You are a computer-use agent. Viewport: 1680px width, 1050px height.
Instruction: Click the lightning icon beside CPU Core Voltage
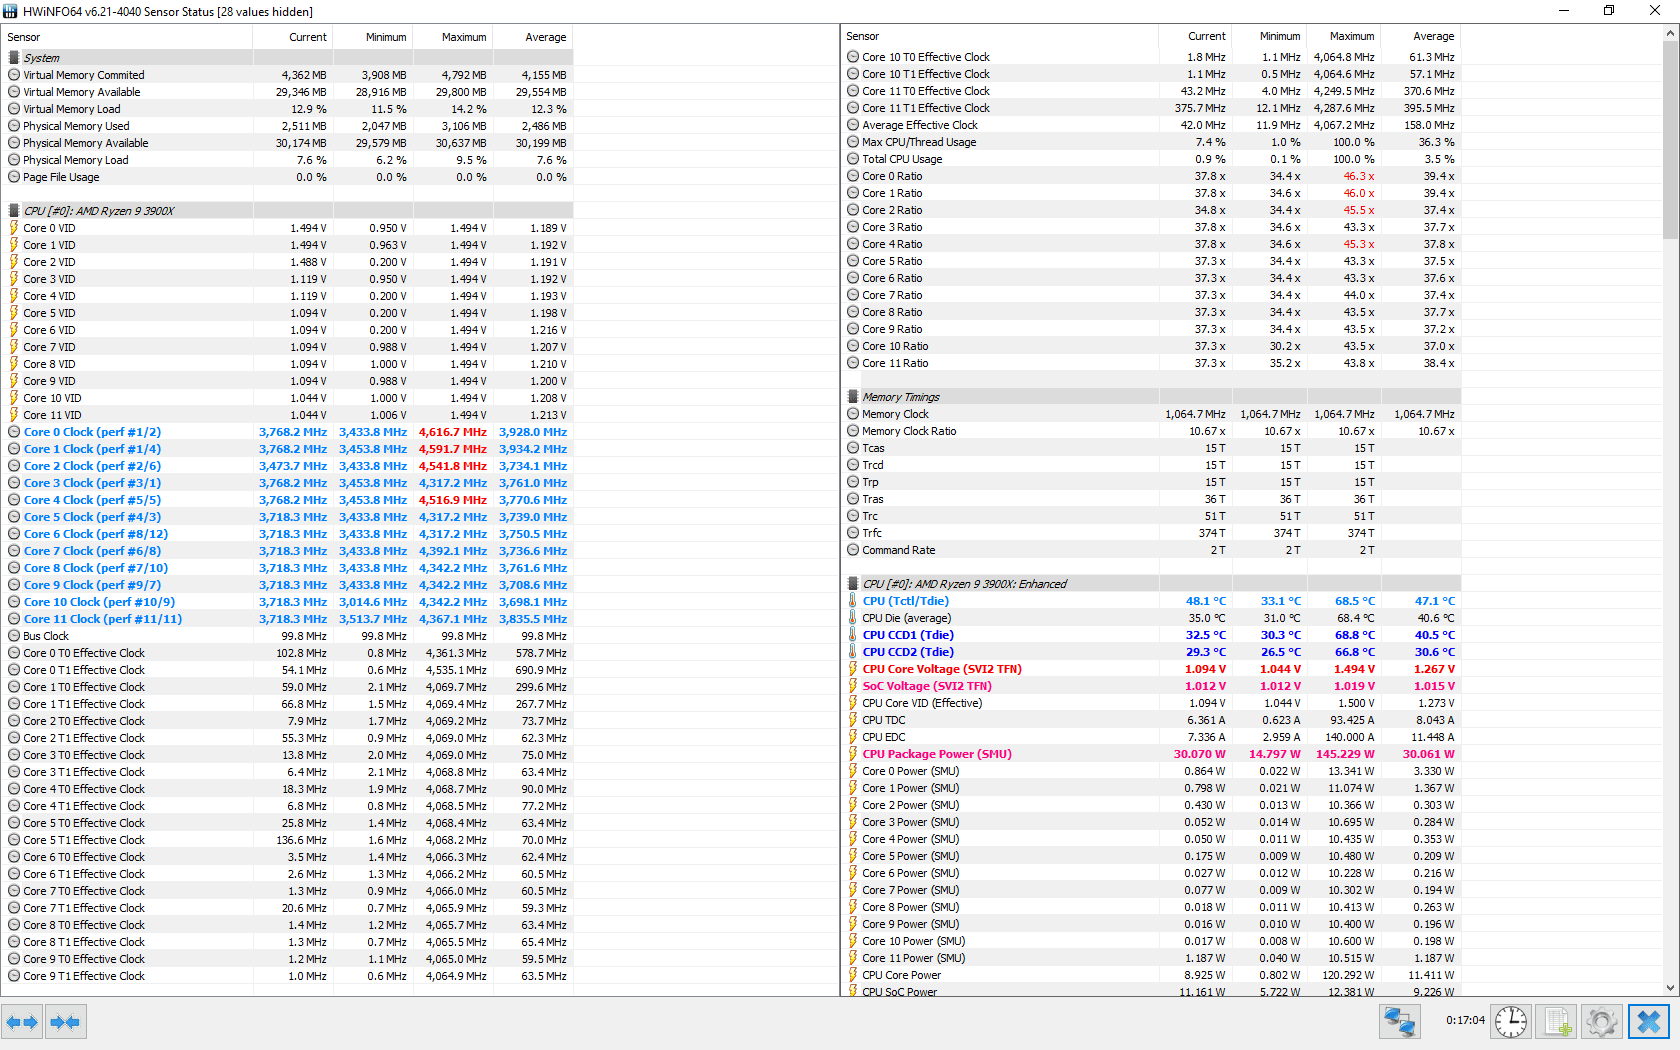pyautogui.click(x=853, y=669)
